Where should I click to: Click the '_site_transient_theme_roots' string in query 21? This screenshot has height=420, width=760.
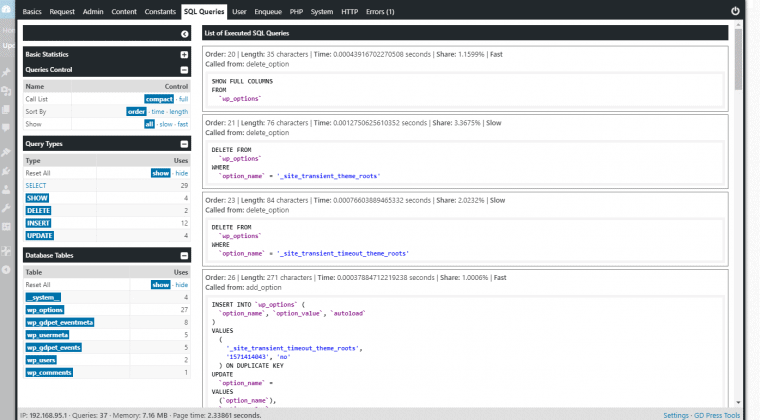329,176
